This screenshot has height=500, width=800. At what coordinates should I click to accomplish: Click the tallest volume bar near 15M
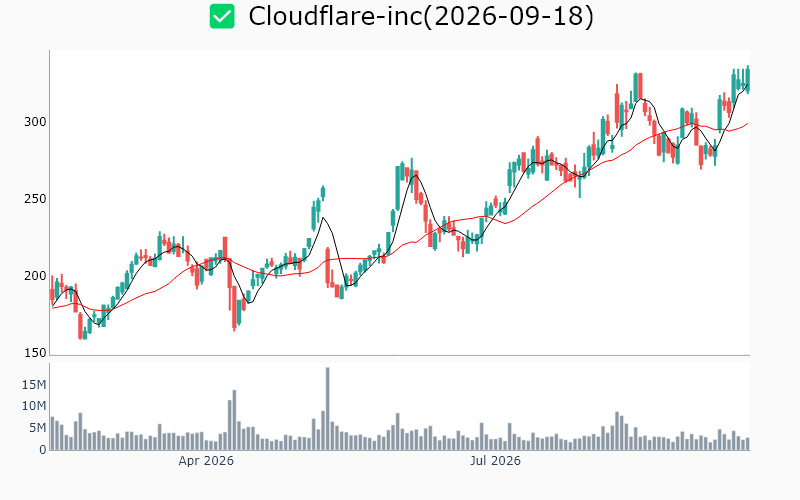pyautogui.click(x=328, y=409)
